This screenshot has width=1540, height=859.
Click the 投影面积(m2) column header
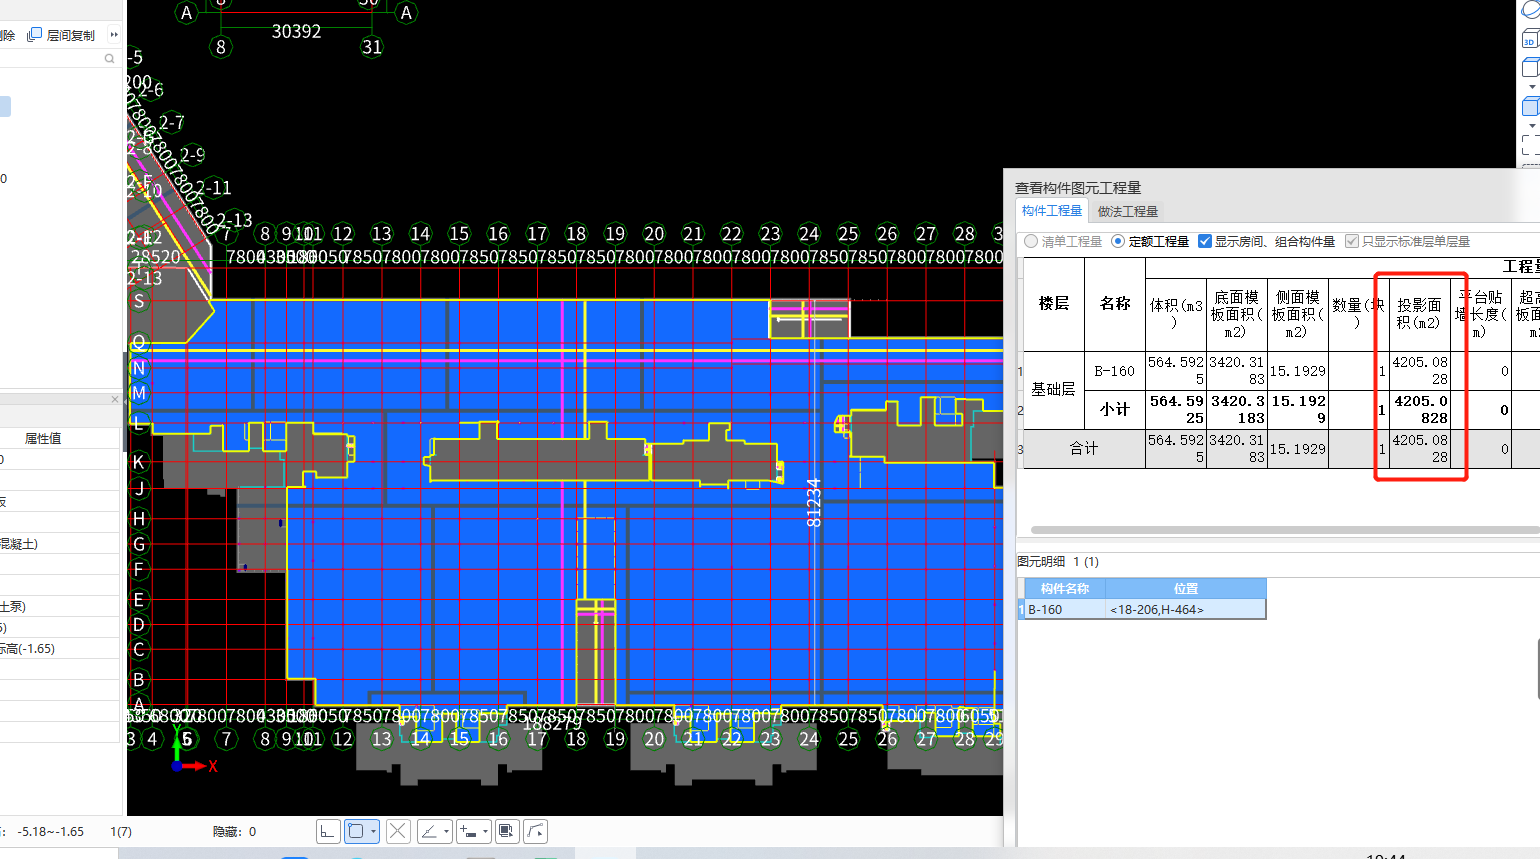(1420, 314)
